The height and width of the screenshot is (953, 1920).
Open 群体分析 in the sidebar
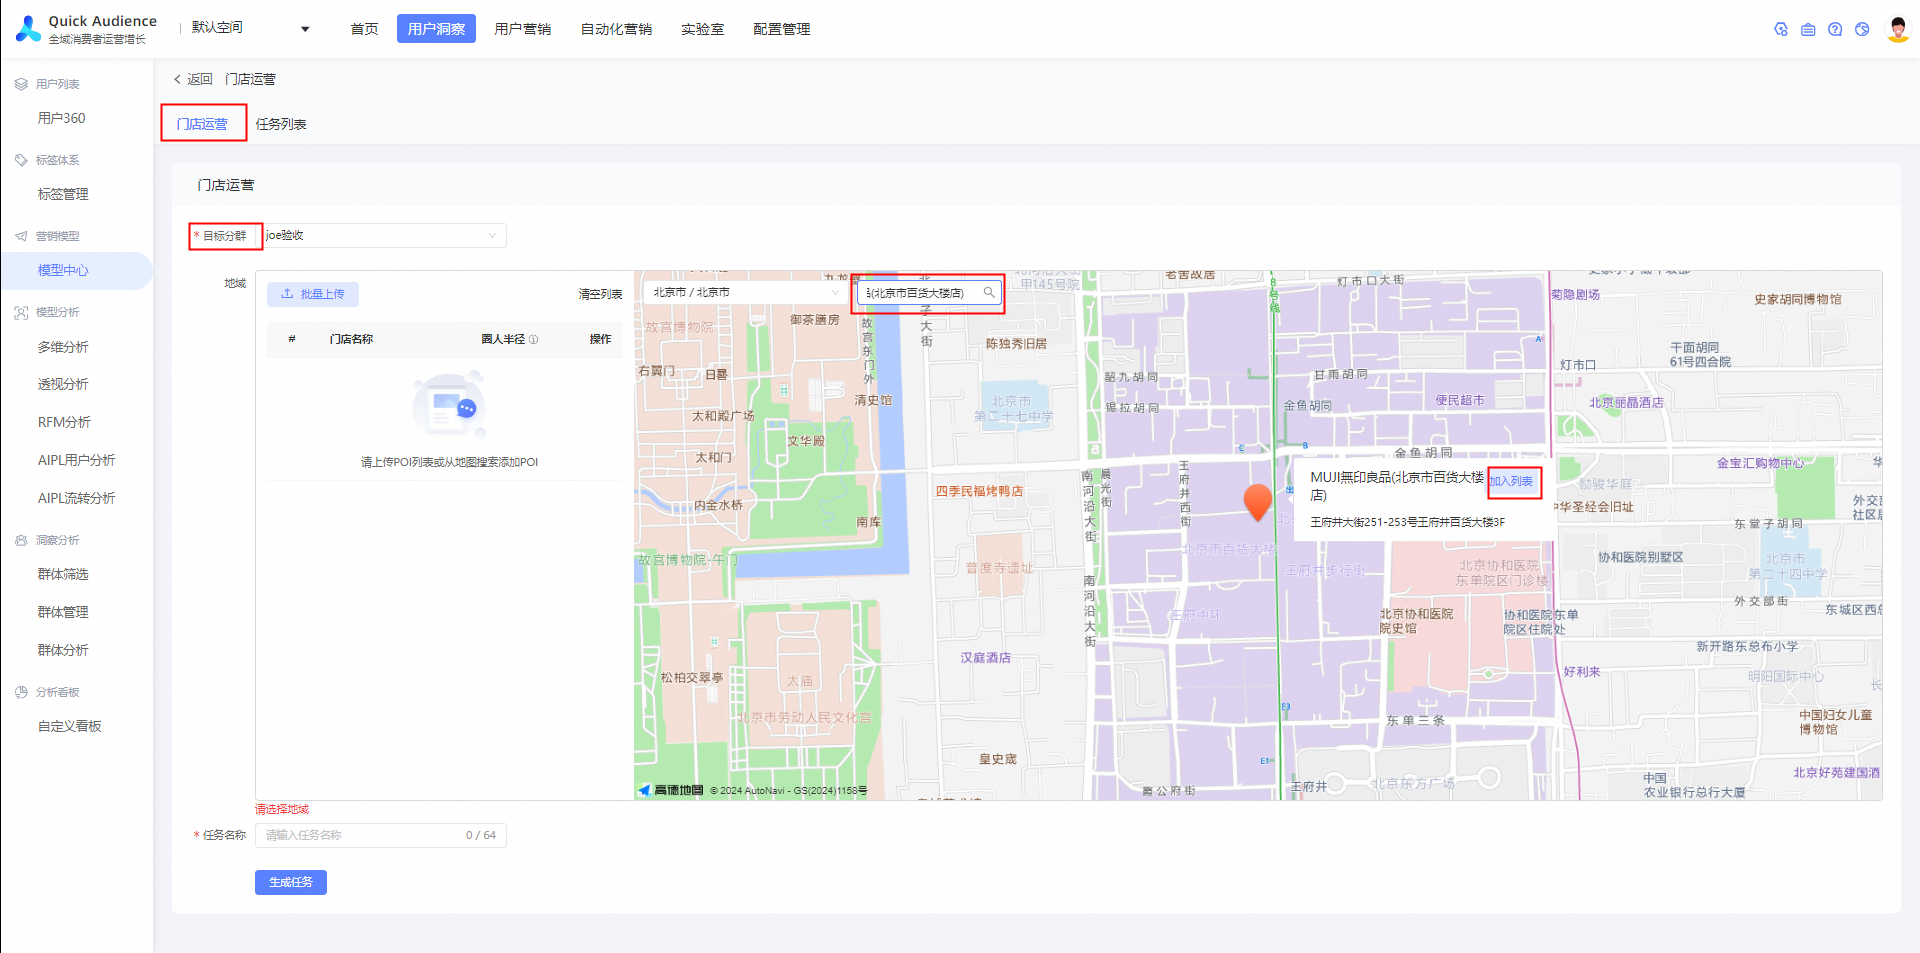[x=63, y=650]
